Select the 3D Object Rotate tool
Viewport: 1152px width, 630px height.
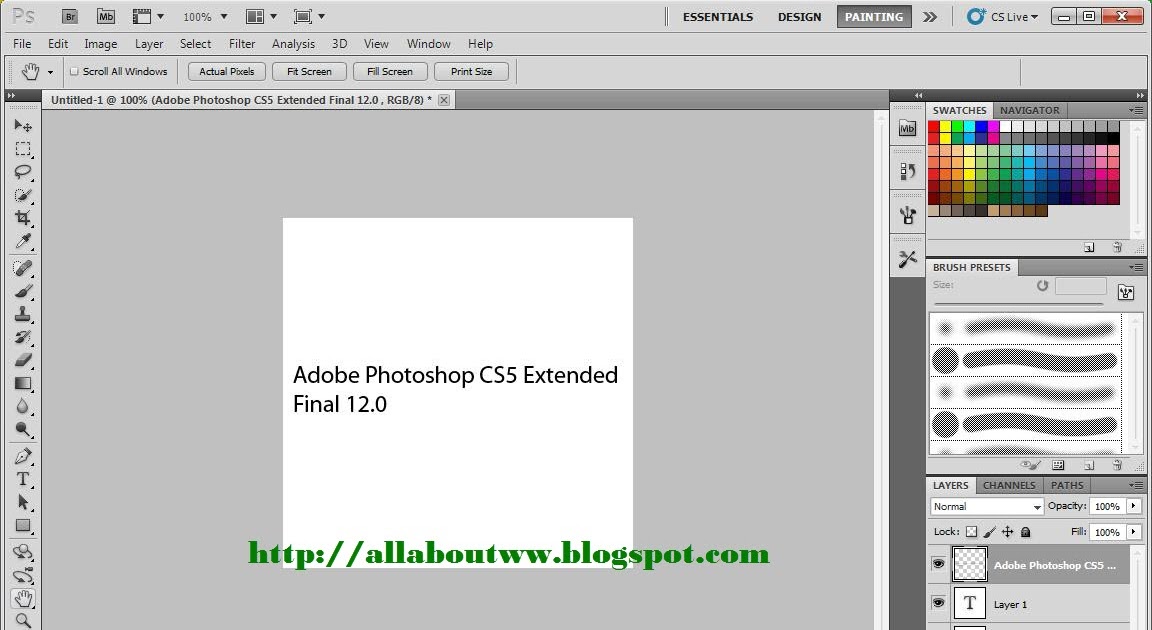coord(23,551)
